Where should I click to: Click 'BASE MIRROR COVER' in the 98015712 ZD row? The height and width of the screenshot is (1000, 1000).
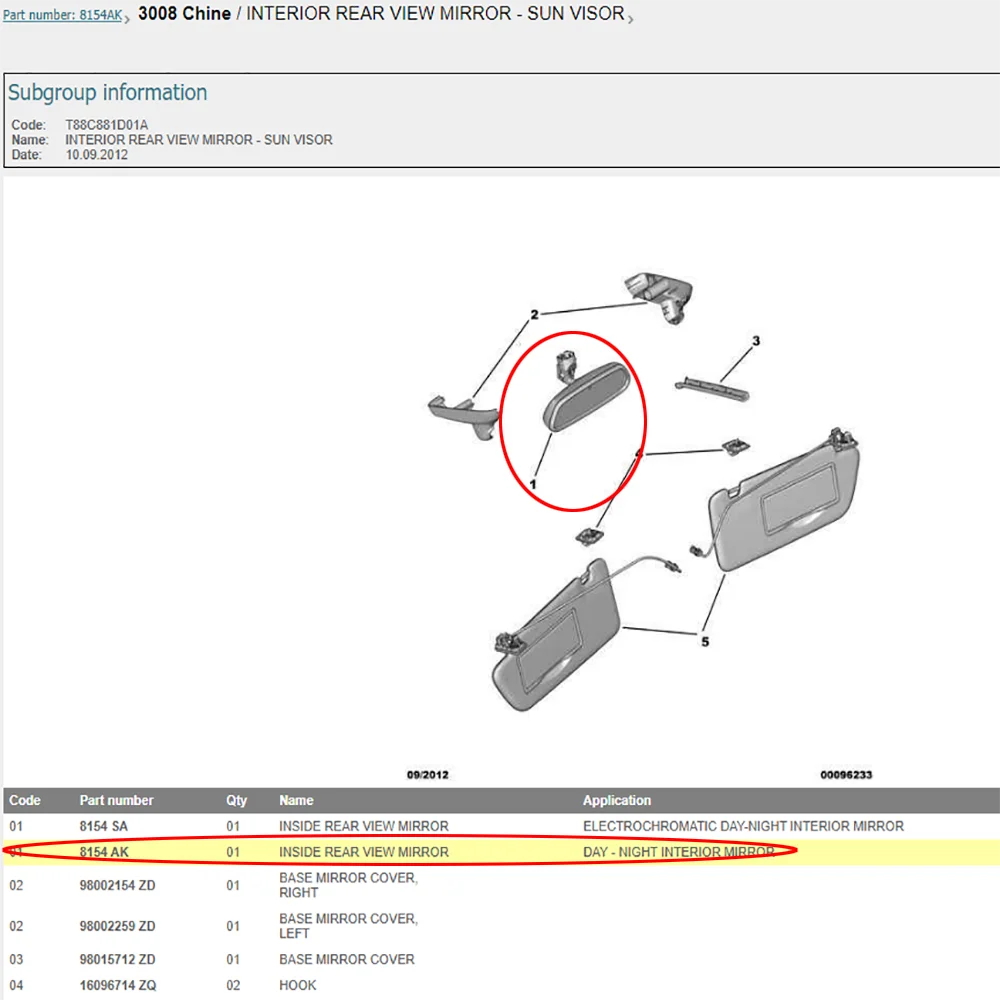(x=346, y=960)
